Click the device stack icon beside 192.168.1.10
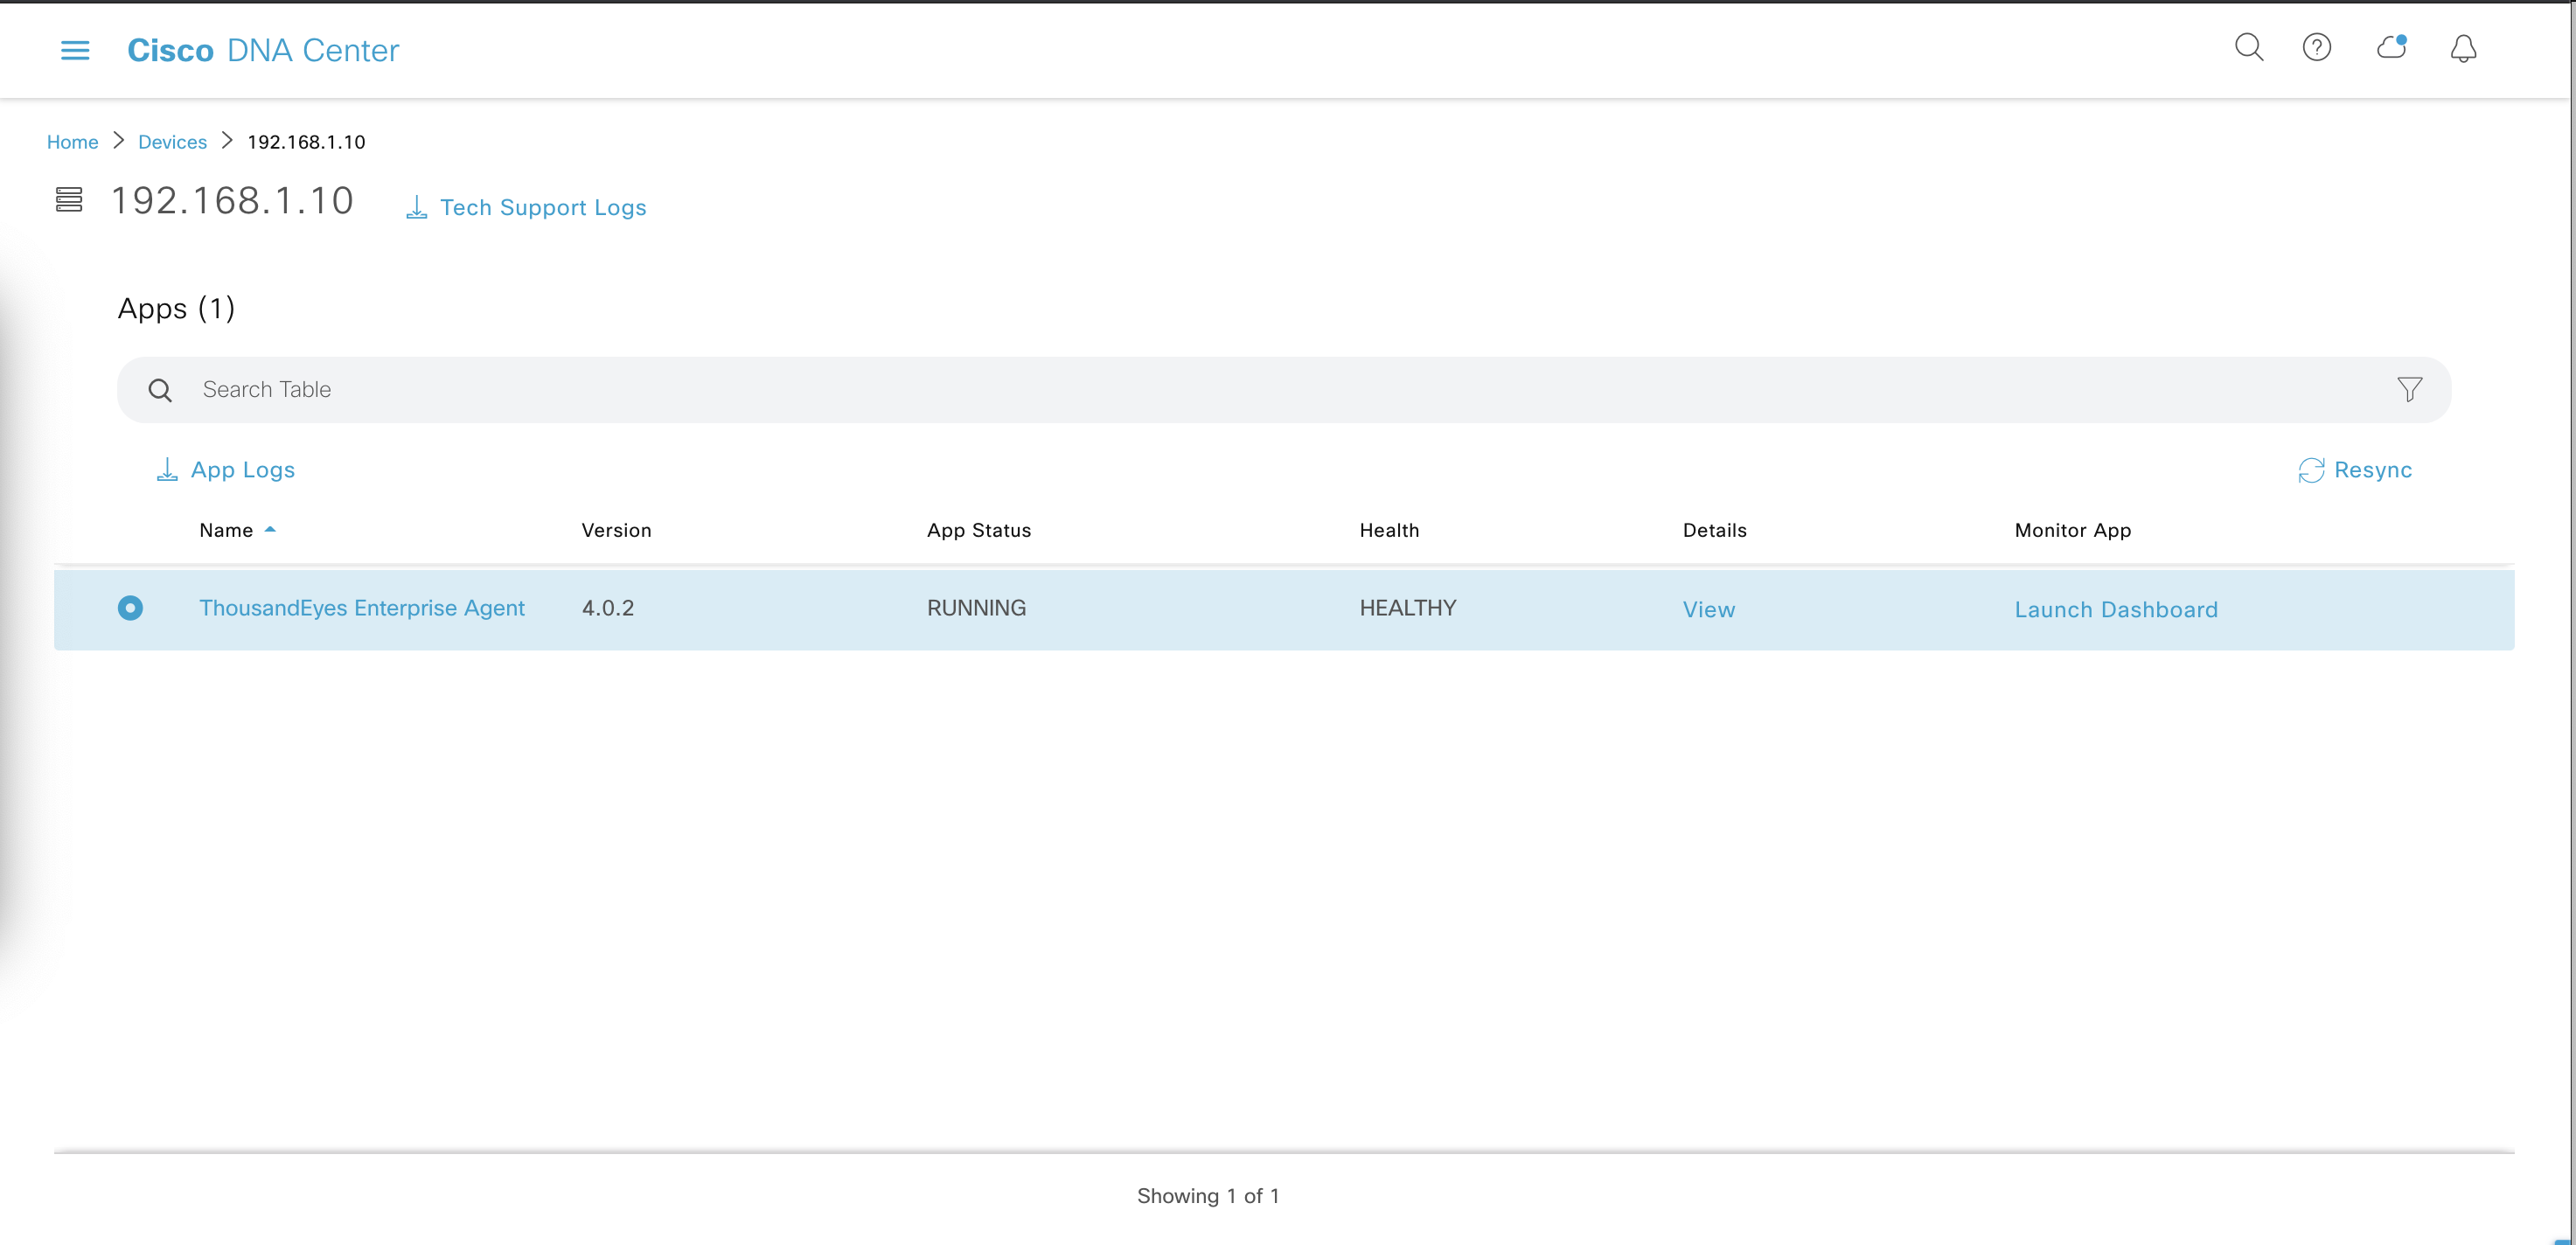The height and width of the screenshot is (1245, 2576). click(x=69, y=200)
